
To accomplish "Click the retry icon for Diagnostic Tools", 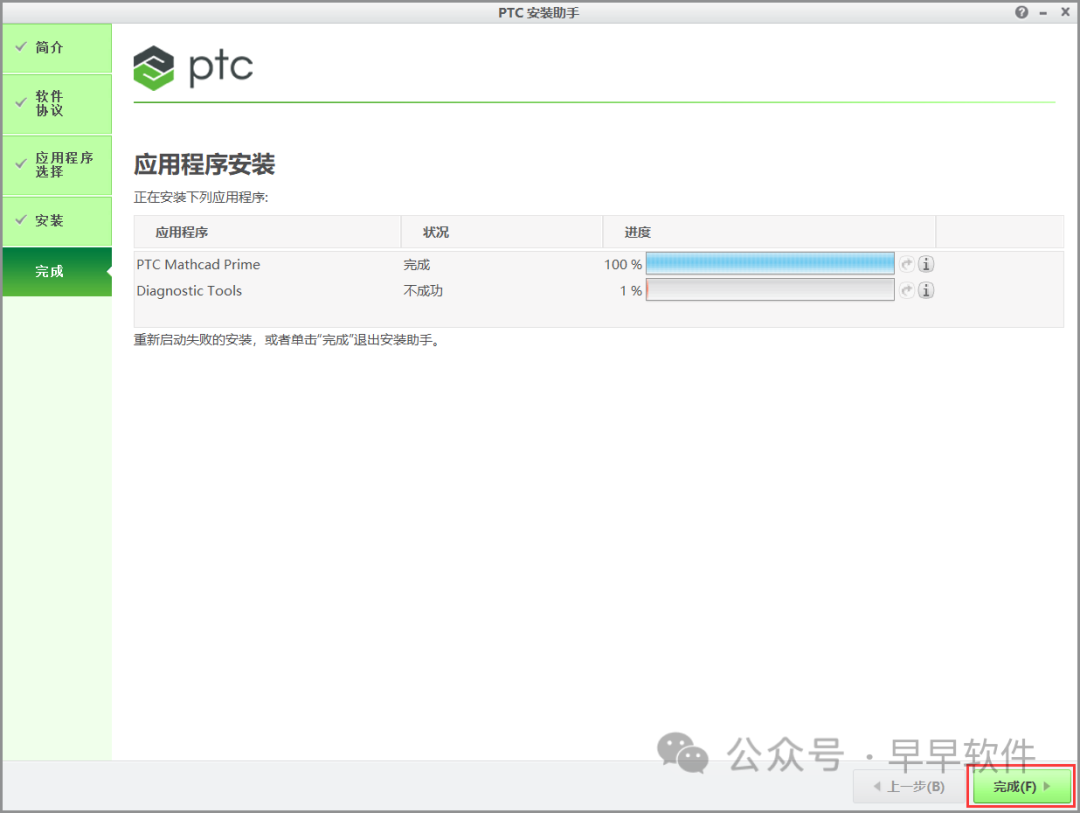I will (x=907, y=290).
